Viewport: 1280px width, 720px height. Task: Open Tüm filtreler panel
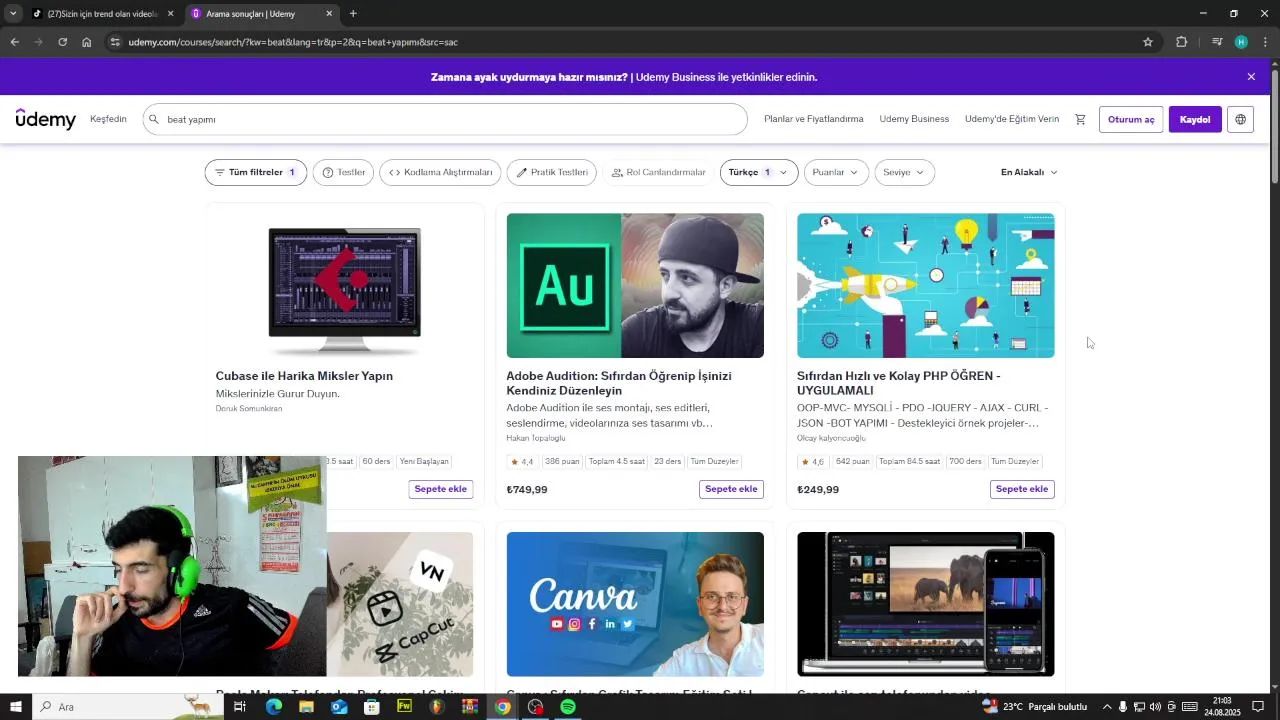(x=256, y=172)
